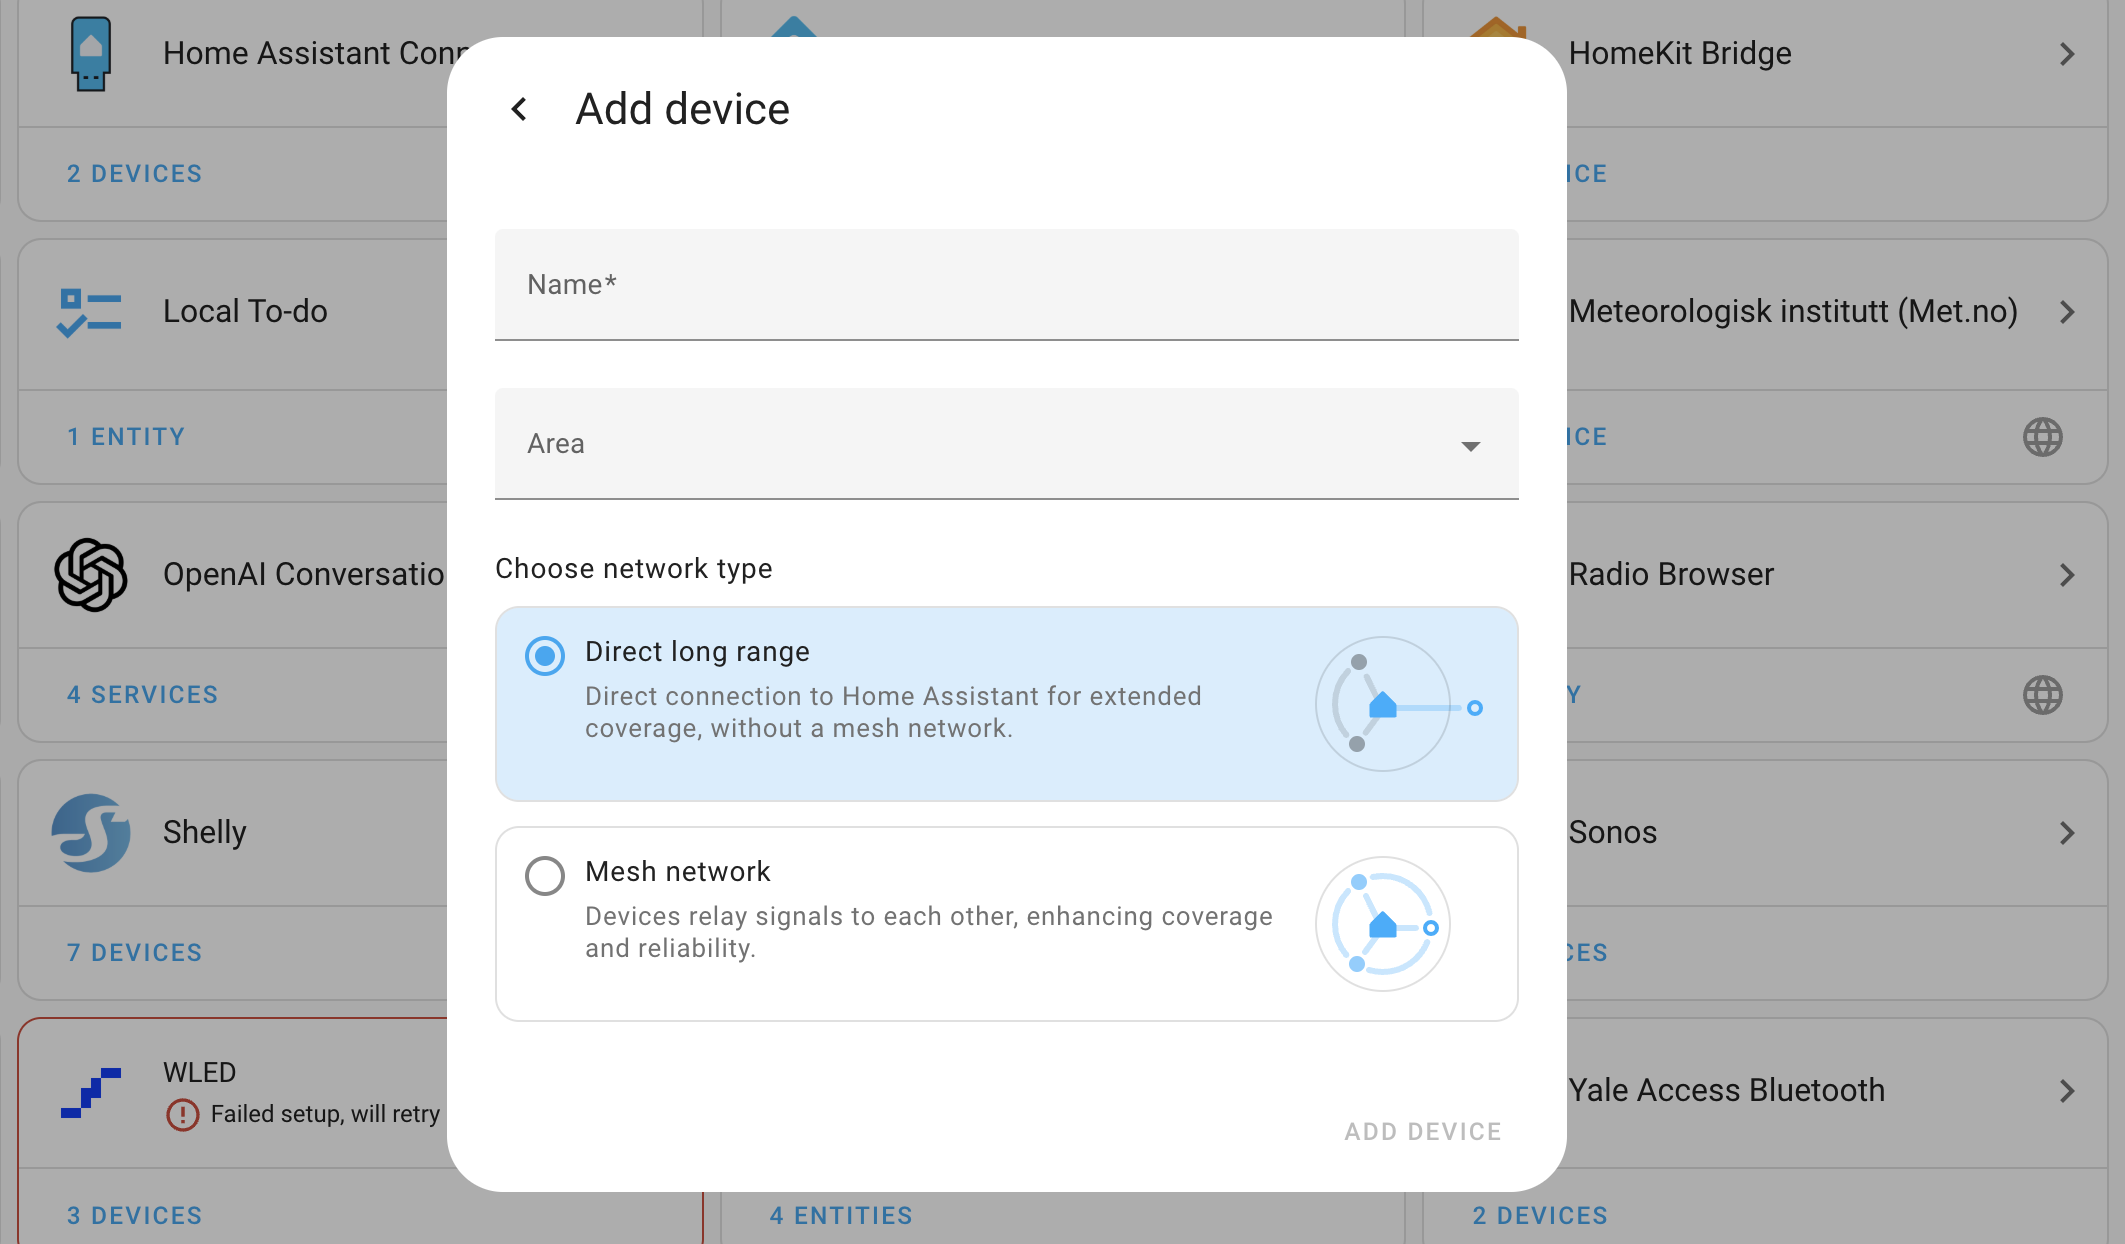Click the Home Assistant Connect device icon
This screenshot has width=2125, height=1244.
[90, 54]
